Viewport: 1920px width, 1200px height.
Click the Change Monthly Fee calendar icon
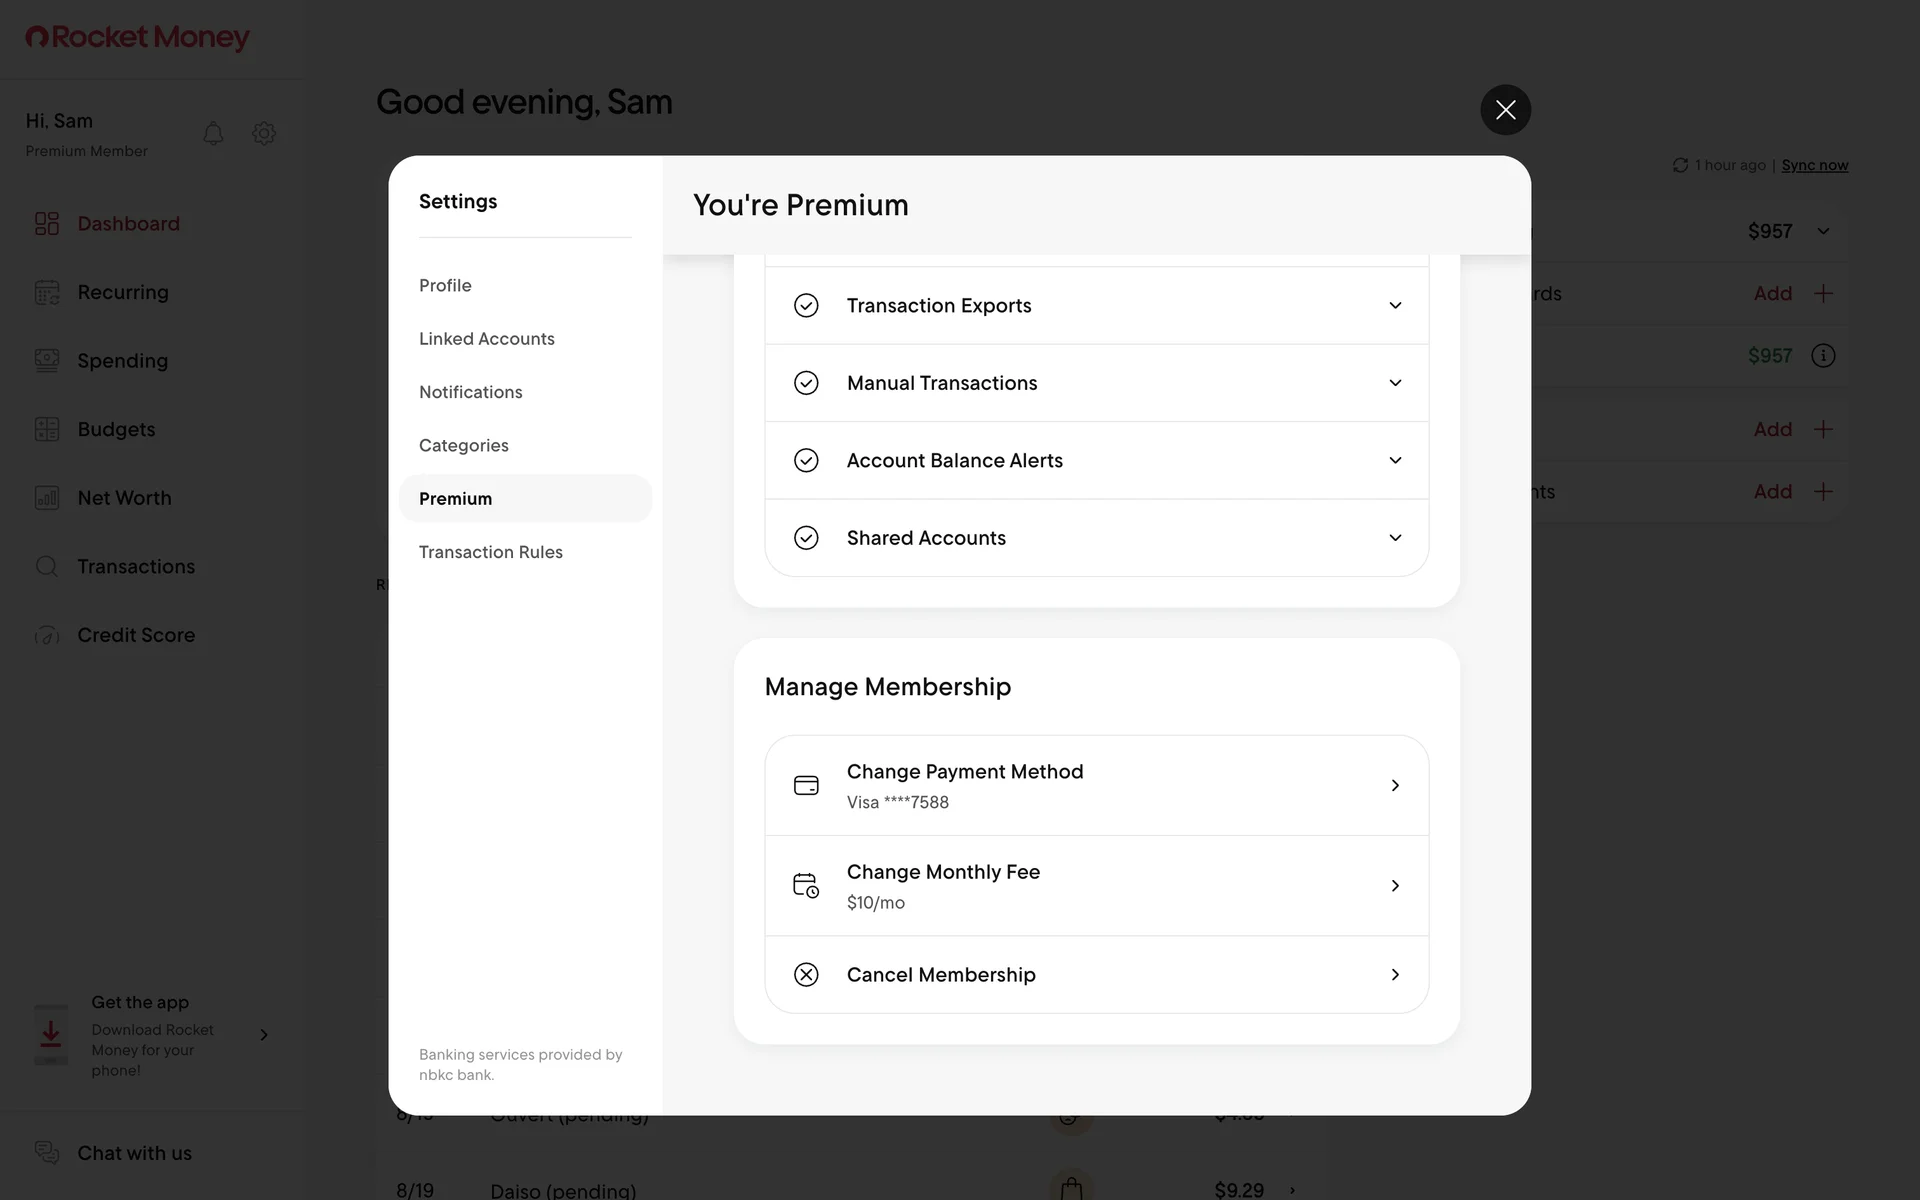[806, 886]
